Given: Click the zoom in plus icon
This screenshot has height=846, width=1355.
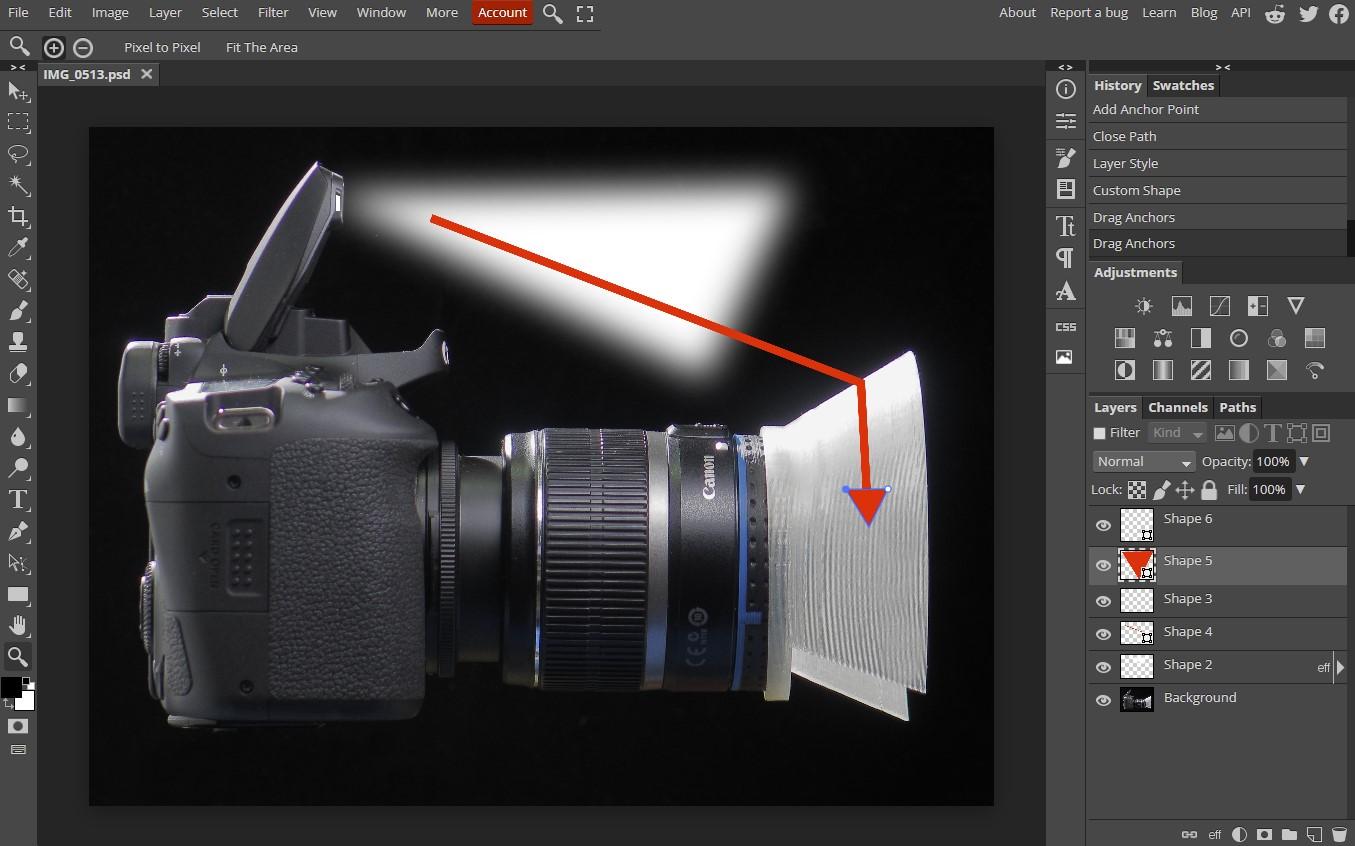Looking at the screenshot, I should pos(54,47).
